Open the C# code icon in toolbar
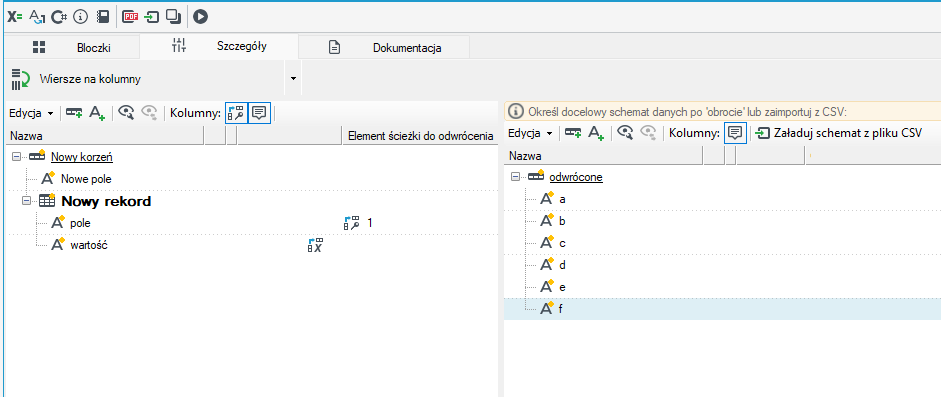Screen dimensions: 941x397 (x=59, y=17)
